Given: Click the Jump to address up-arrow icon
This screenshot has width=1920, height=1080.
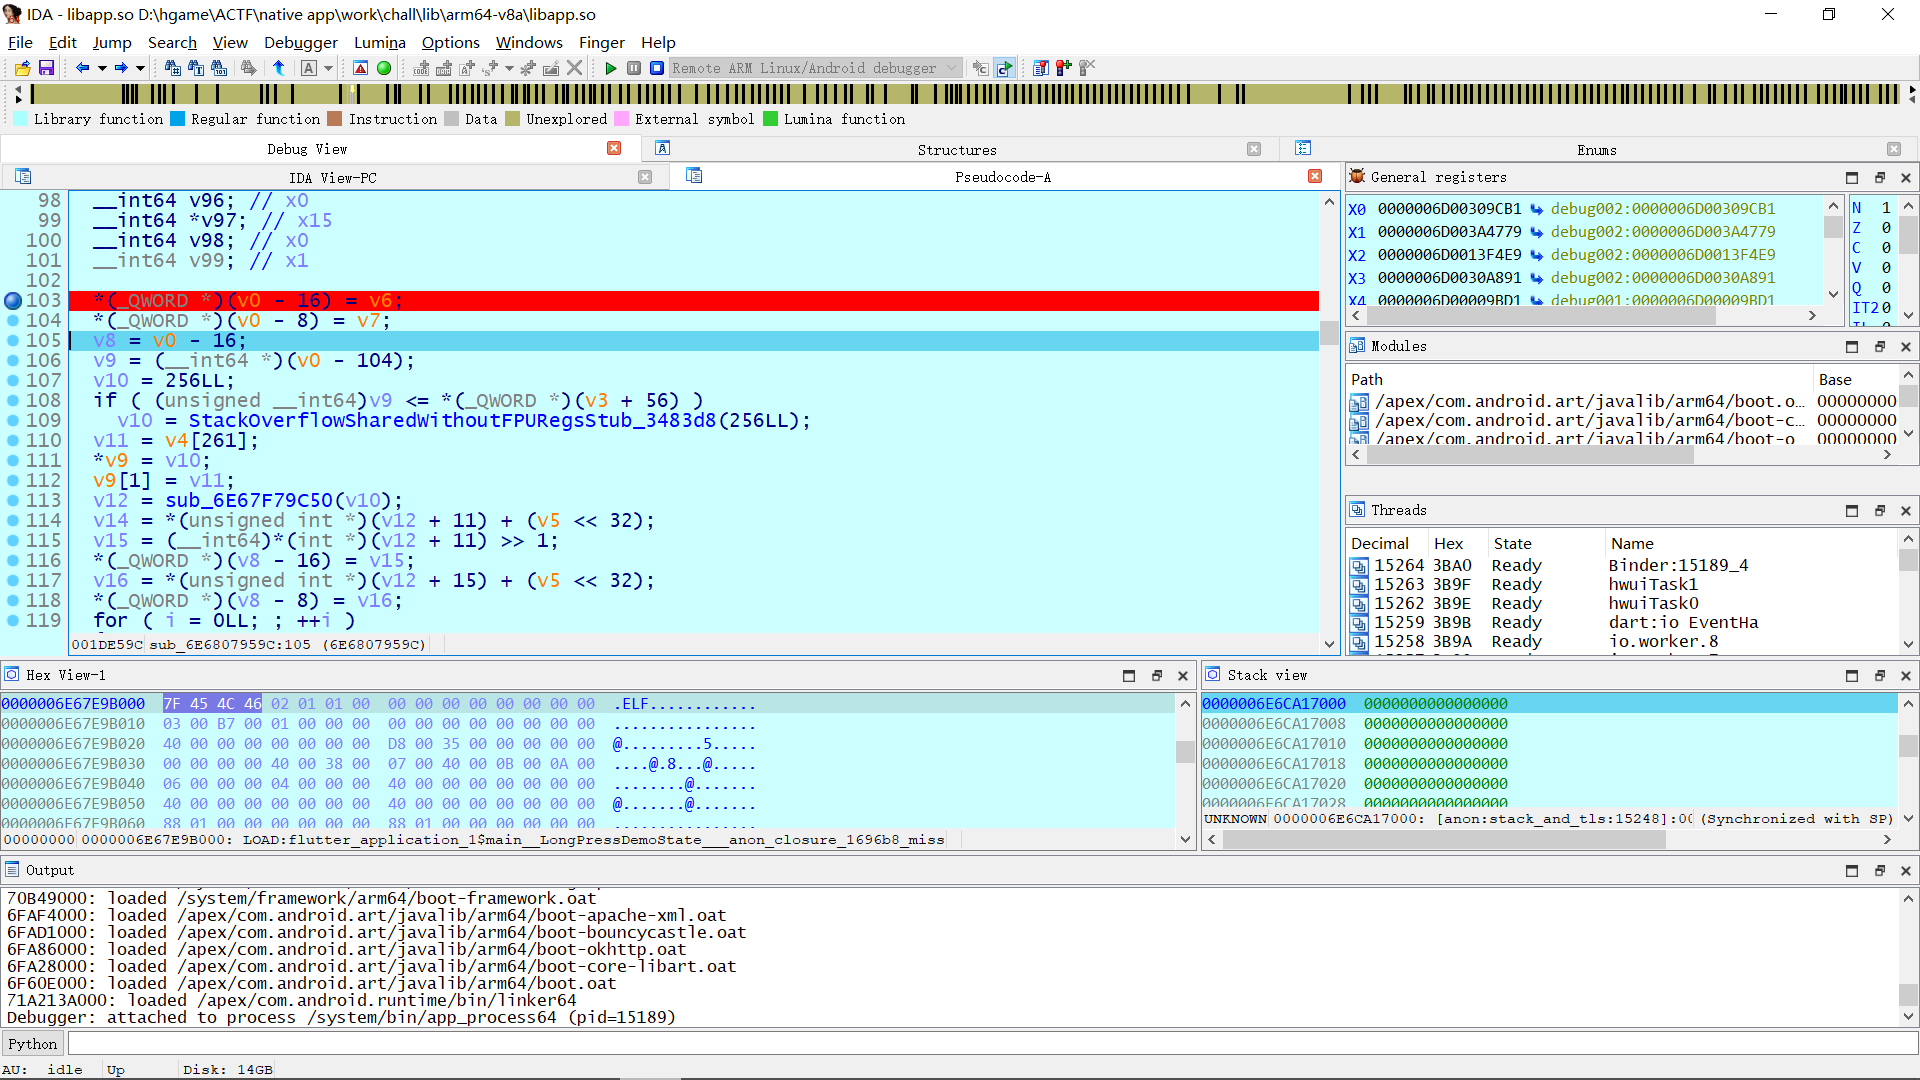Looking at the screenshot, I should [280, 68].
